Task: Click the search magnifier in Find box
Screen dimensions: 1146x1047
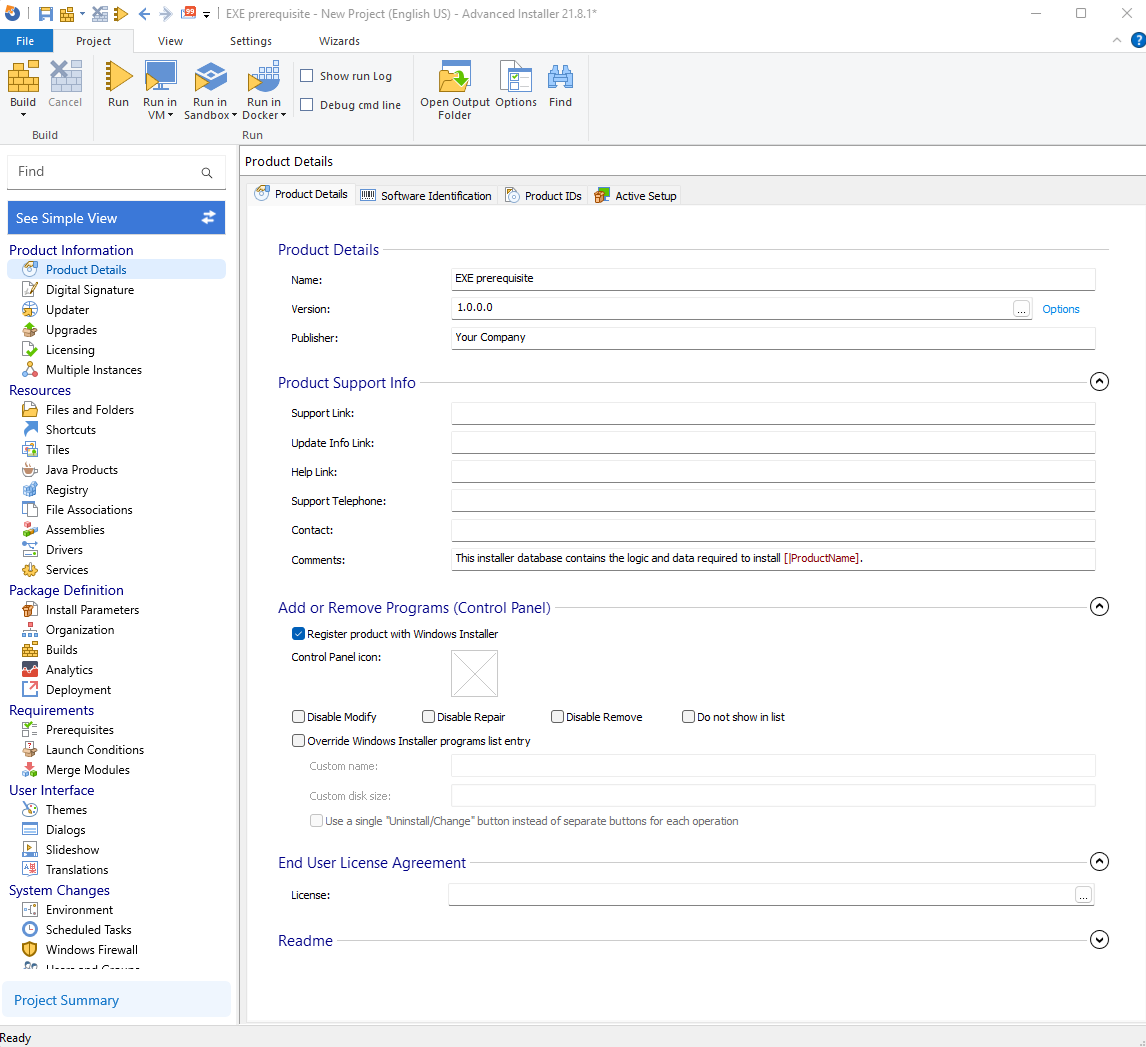Action: click(207, 172)
